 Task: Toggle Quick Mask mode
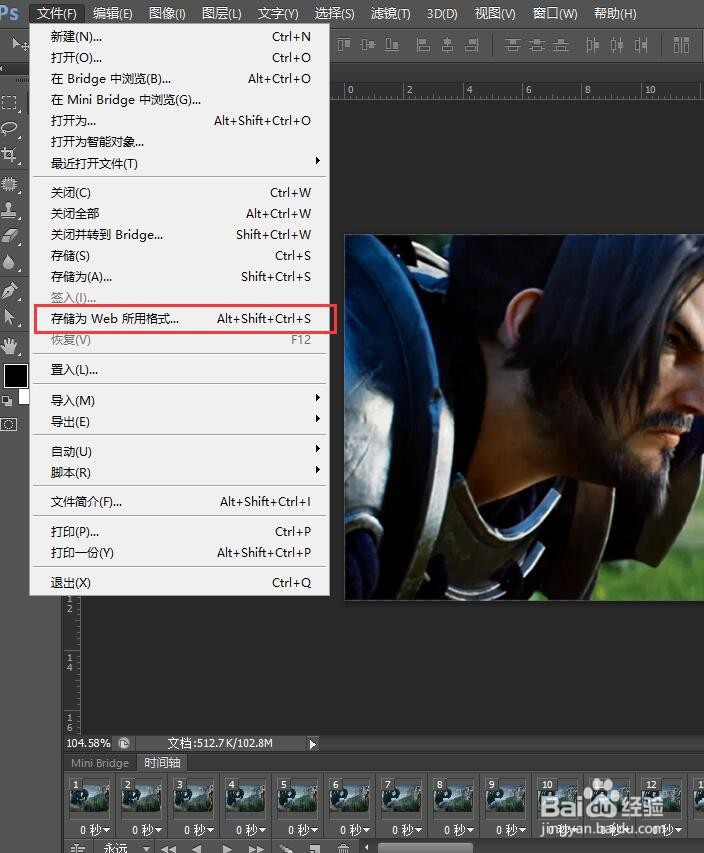[x=9, y=424]
